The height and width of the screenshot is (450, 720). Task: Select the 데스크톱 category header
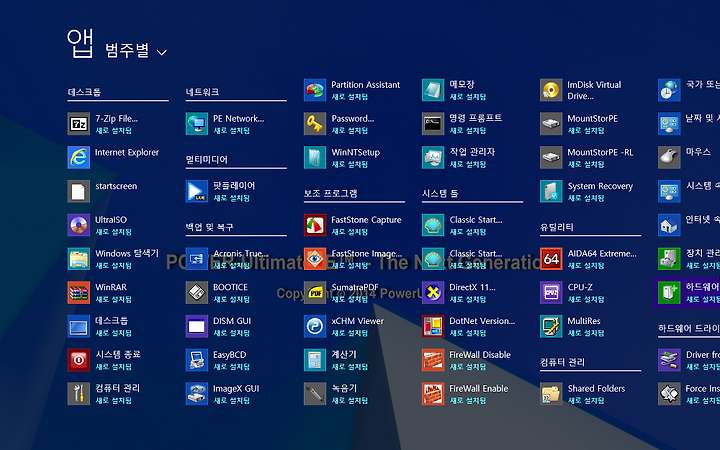tap(84, 92)
